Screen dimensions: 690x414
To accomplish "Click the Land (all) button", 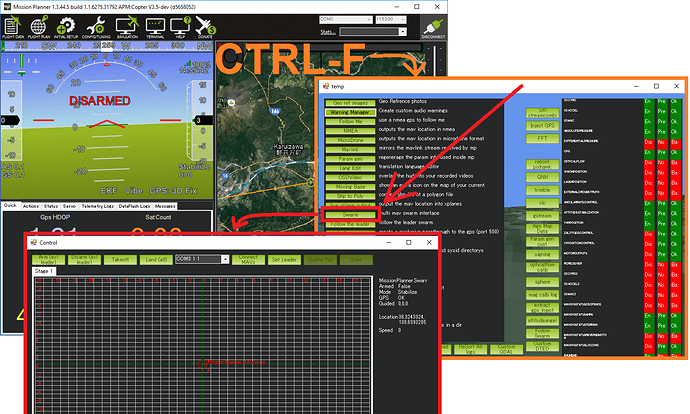I will 156,260.
